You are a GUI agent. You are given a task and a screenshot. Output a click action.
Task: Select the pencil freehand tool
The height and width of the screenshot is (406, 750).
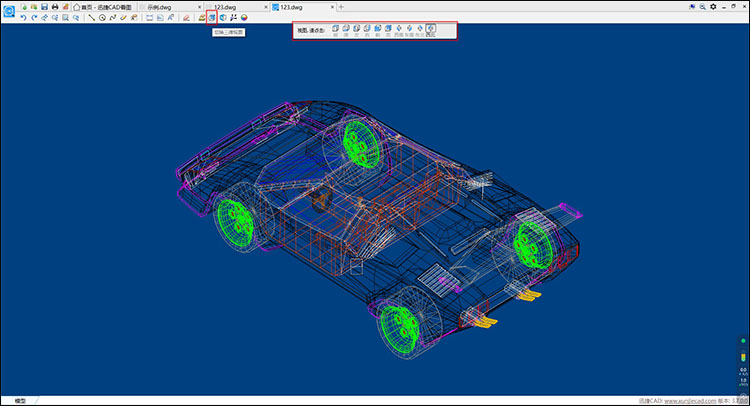(123, 18)
